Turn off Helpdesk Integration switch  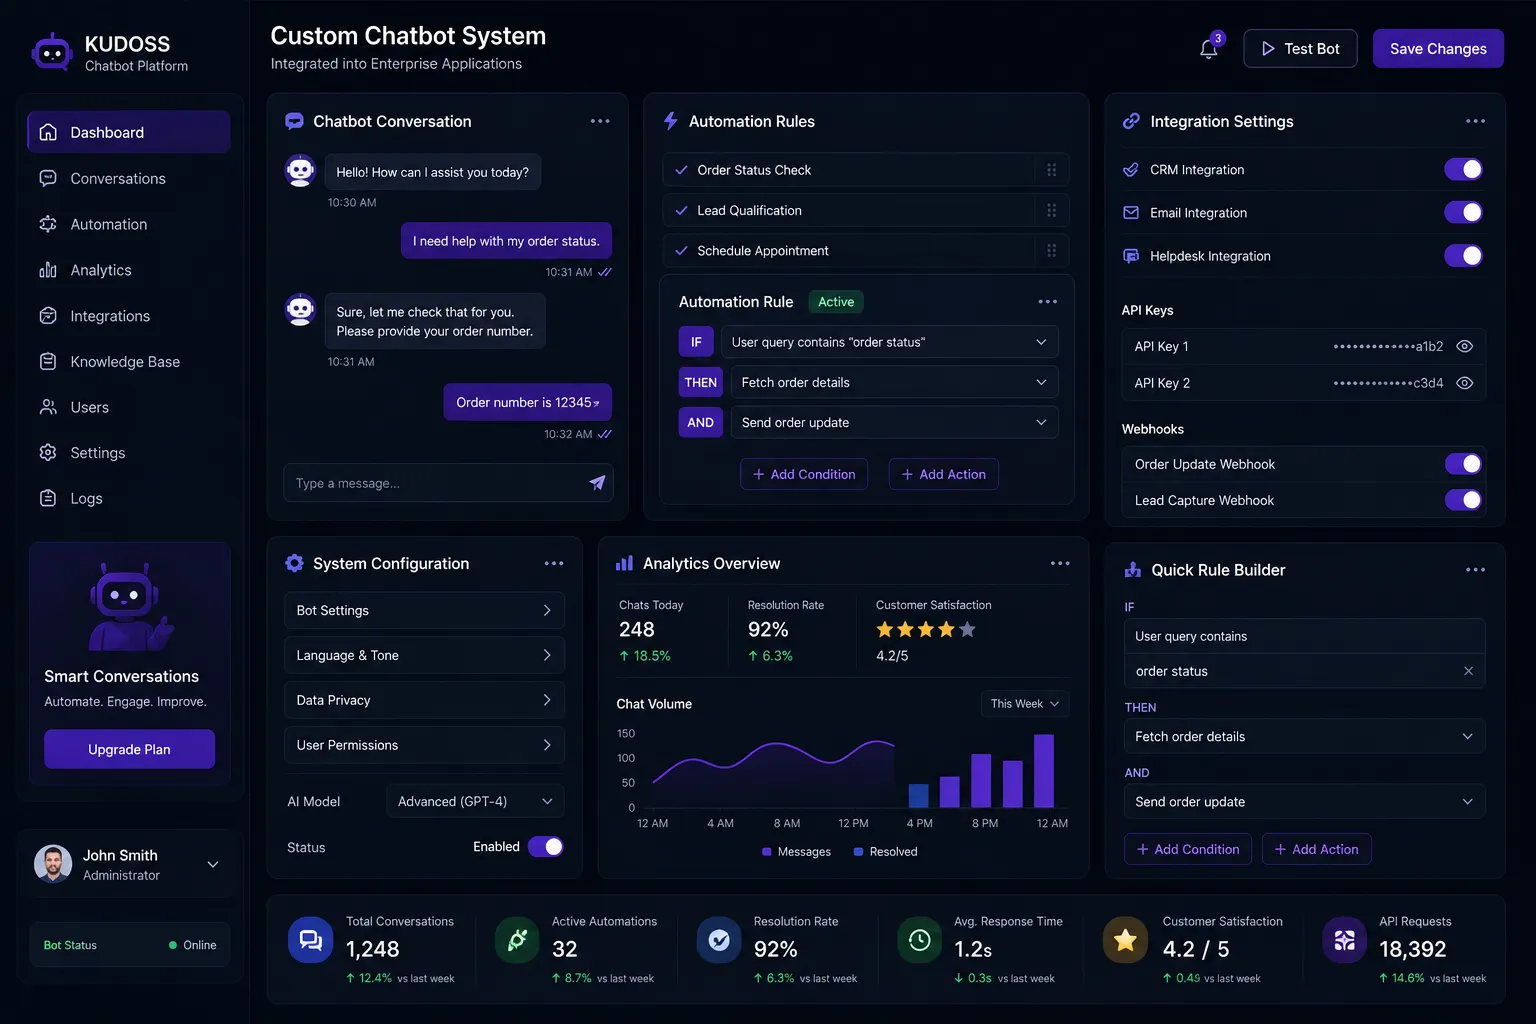coord(1463,256)
